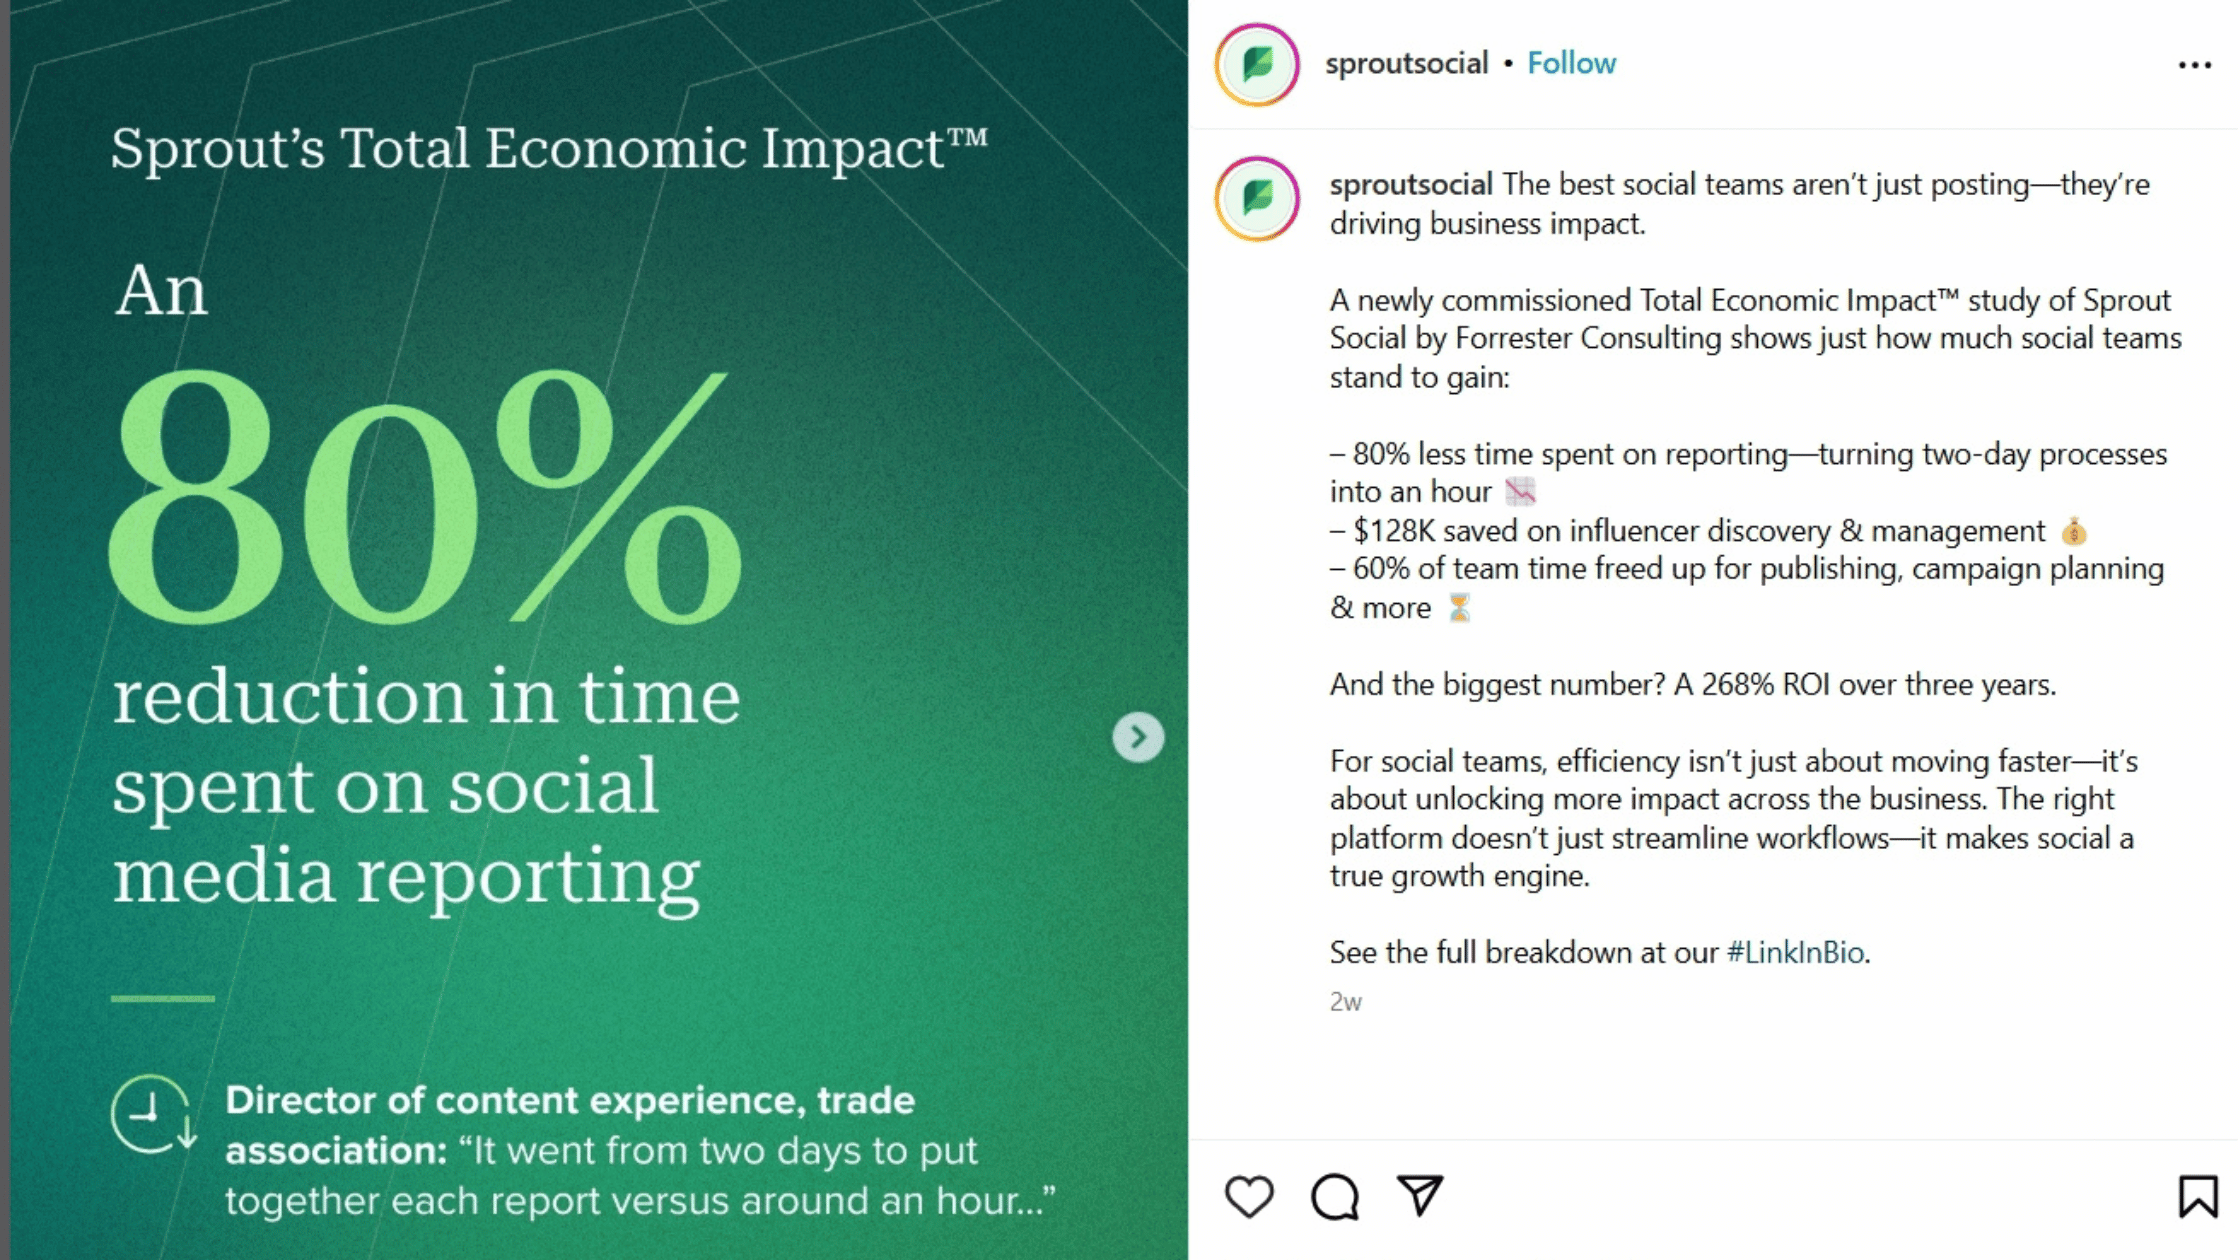2240x1260 pixels.
Task: Select the sproutsocial username in the header
Action: 1406,62
